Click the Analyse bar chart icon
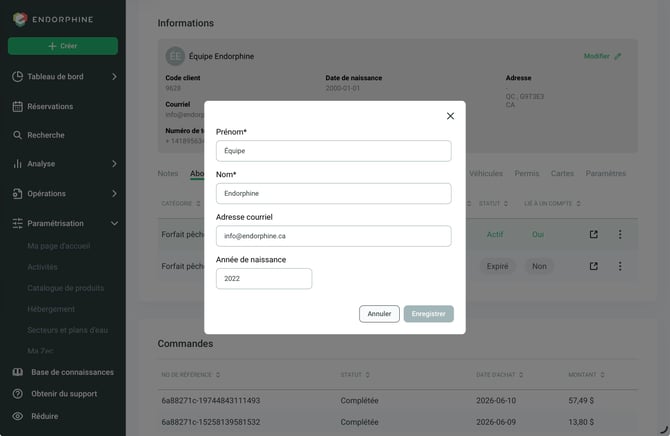This screenshot has width=670, height=436. (18, 164)
